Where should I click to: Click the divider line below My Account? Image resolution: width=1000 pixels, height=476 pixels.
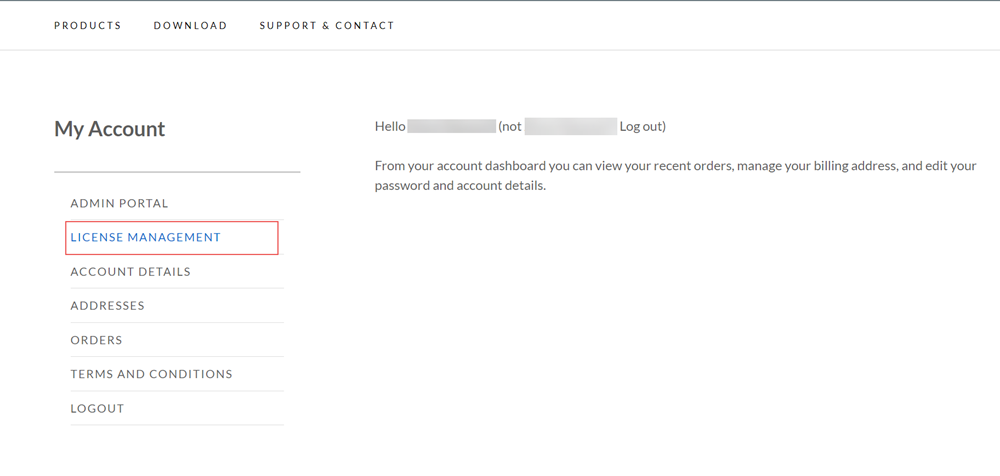click(x=177, y=172)
